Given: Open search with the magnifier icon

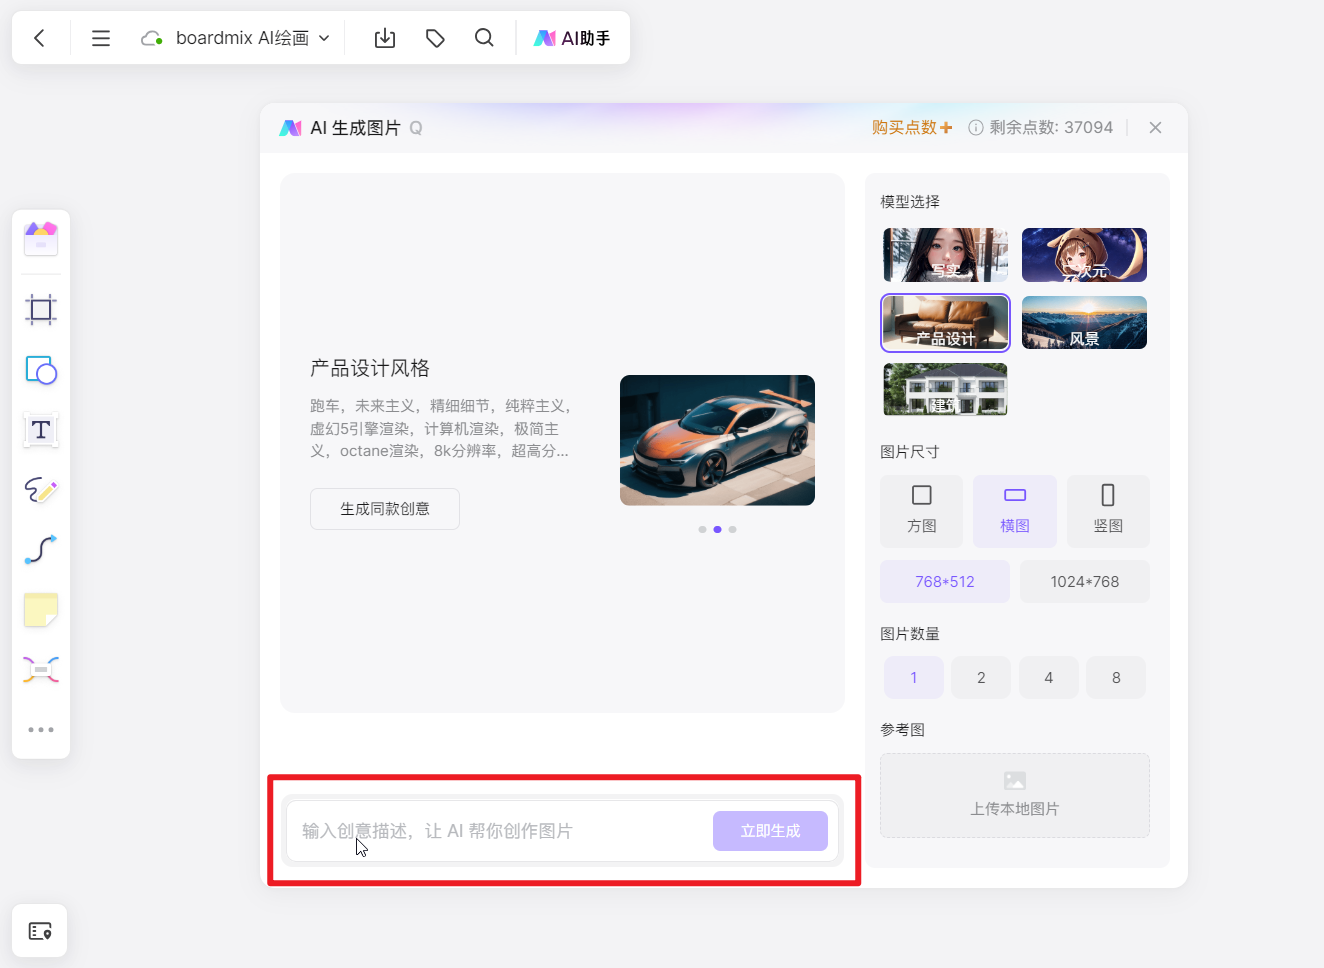Looking at the screenshot, I should click(x=484, y=38).
